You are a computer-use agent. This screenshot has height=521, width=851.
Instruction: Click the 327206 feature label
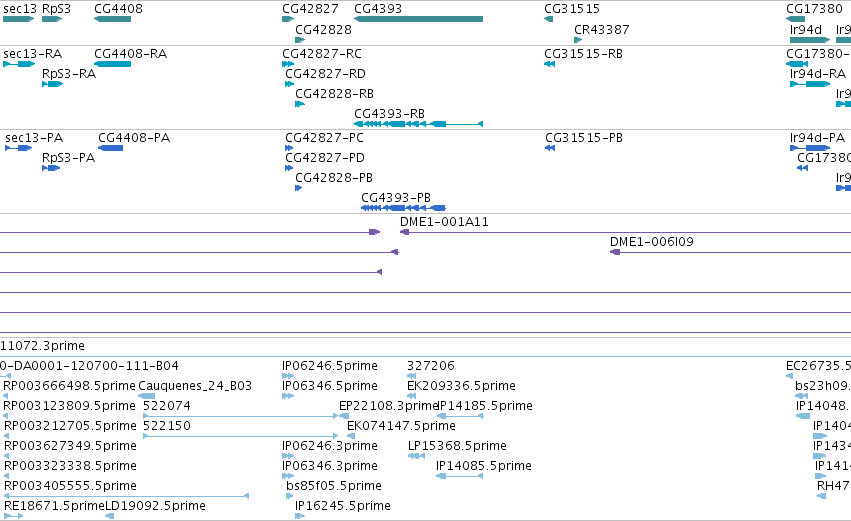431,366
